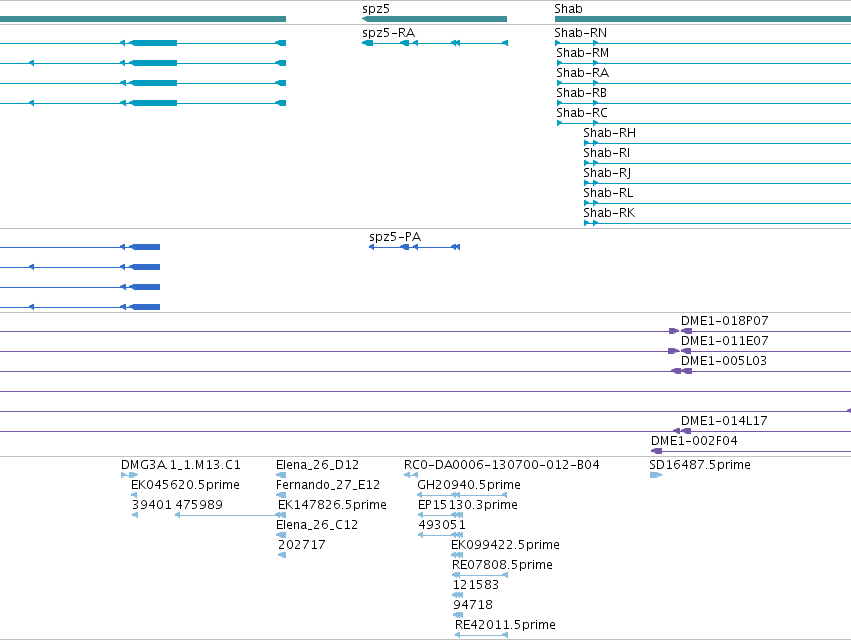The width and height of the screenshot is (851, 640).
Task: Select the RE42011.5prime alignment line
Action: click(481, 635)
